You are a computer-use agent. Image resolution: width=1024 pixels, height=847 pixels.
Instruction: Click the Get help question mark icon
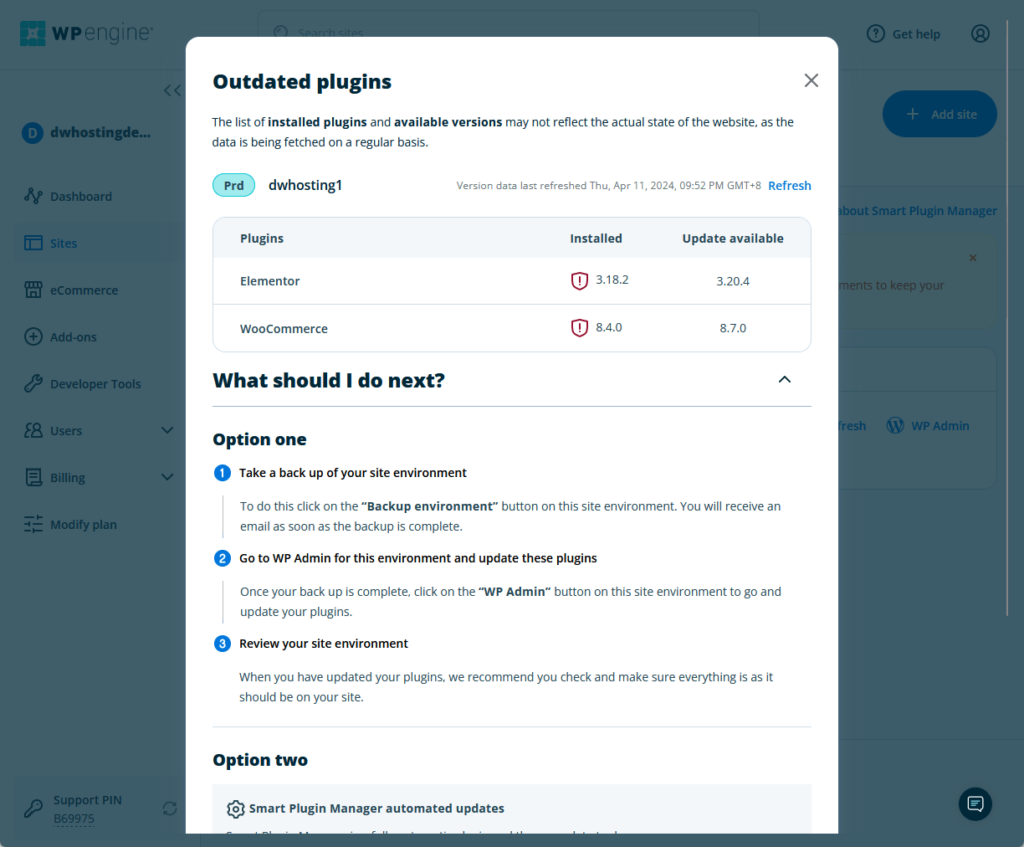876,33
